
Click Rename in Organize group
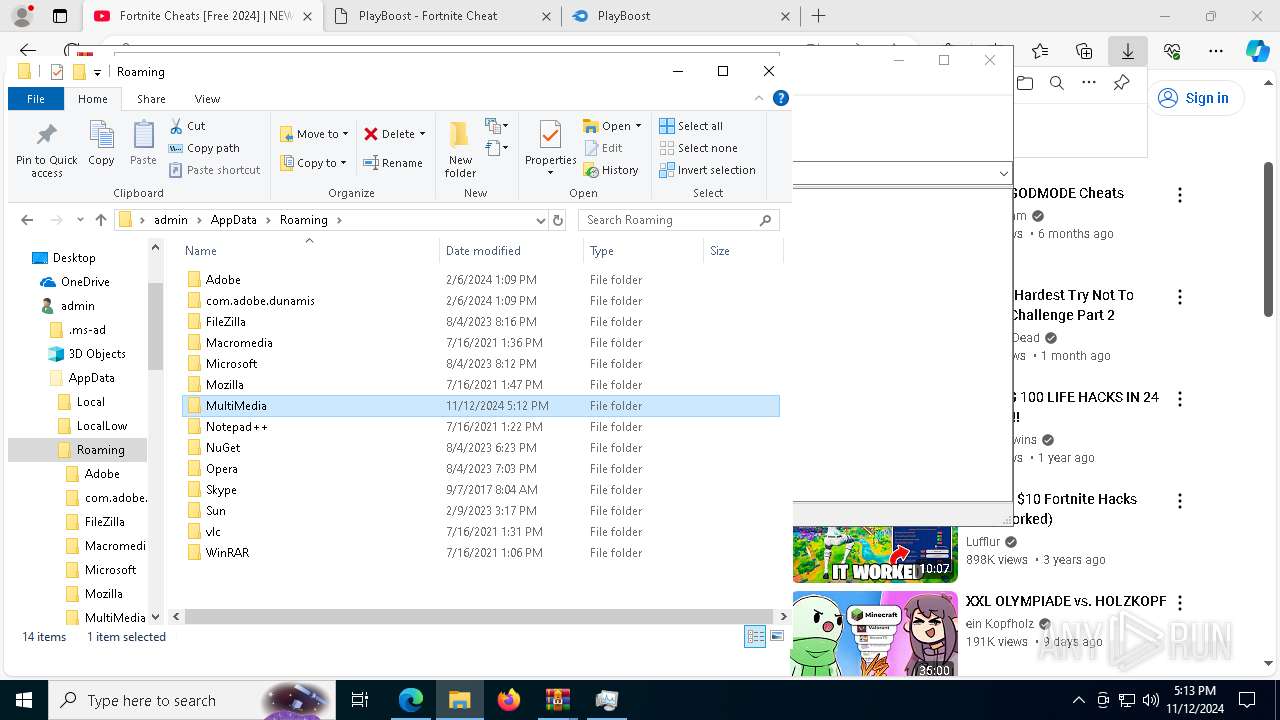click(x=393, y=163)
